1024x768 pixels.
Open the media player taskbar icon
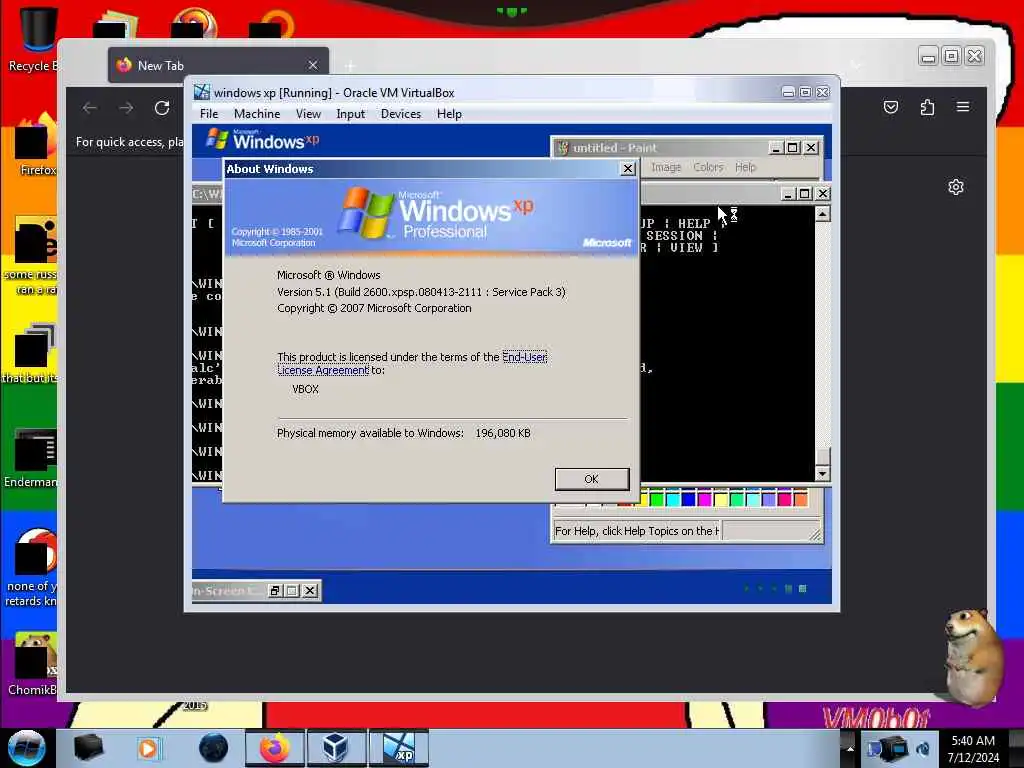click(148, 748)
